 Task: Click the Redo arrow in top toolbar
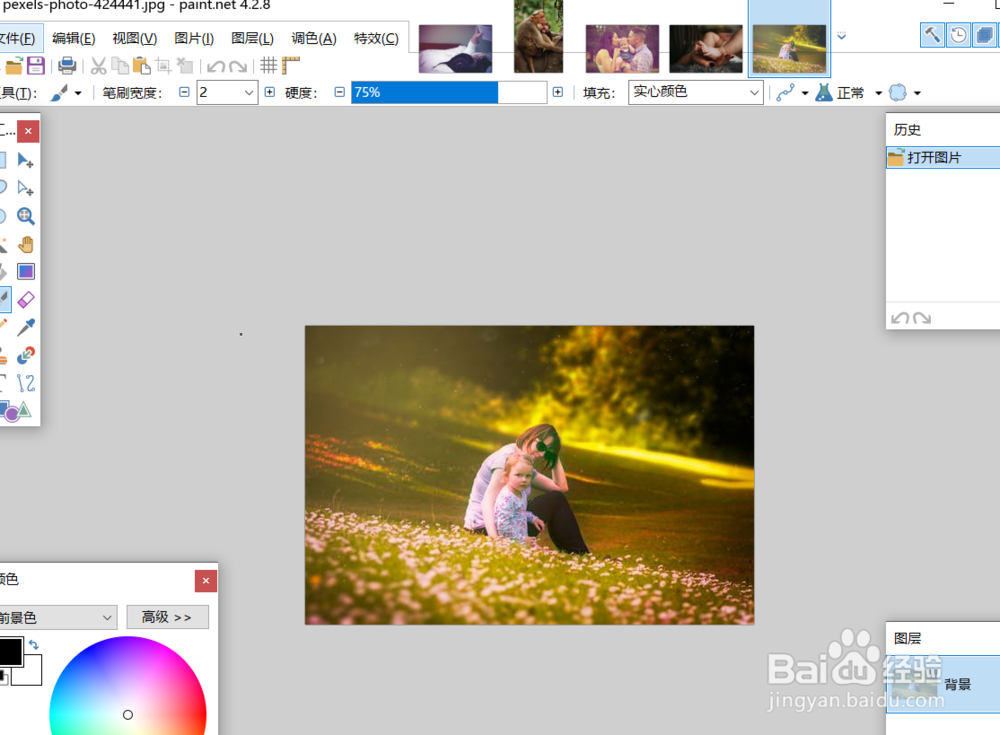tap(238, 66)
